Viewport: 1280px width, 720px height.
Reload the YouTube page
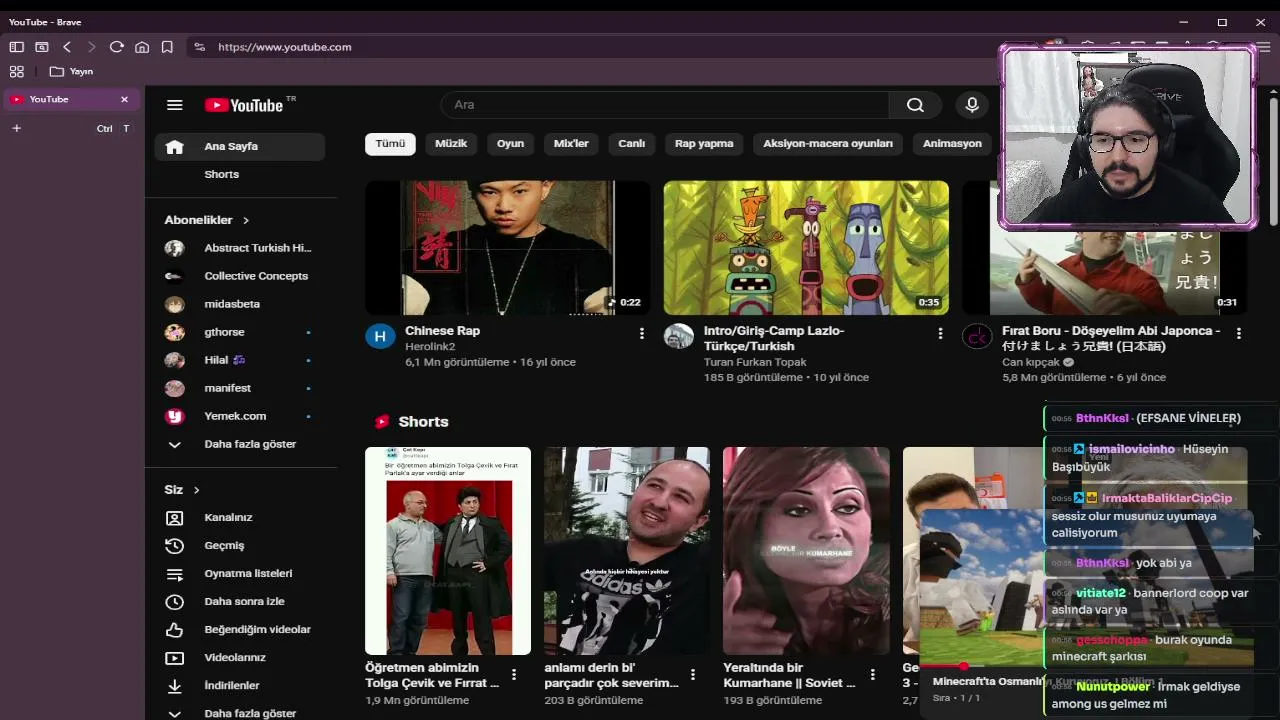116,47
